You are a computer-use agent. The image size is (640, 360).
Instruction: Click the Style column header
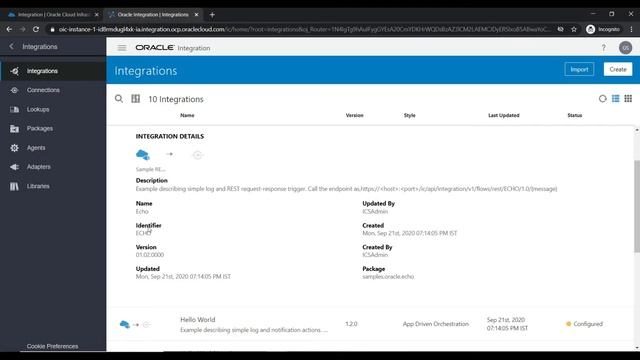(x=409, y=116)
